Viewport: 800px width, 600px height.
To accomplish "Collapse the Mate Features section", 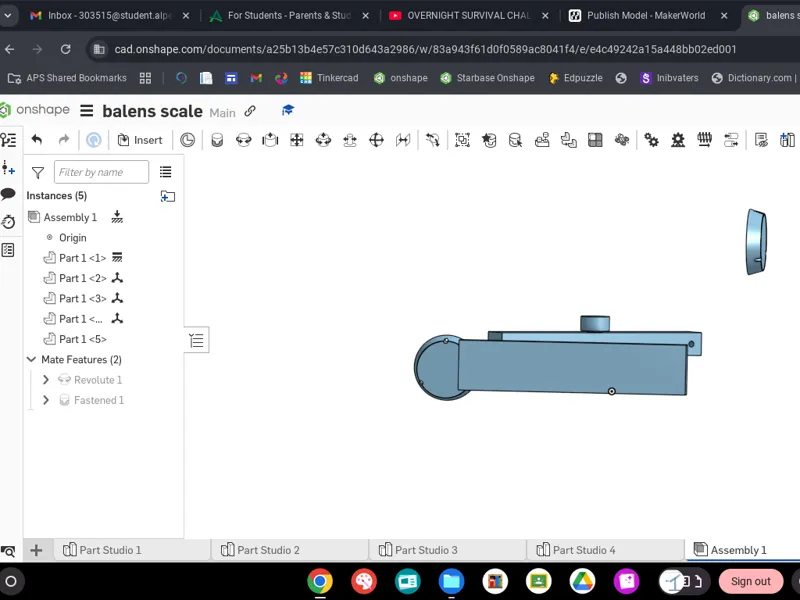I will tap(31, 360).
